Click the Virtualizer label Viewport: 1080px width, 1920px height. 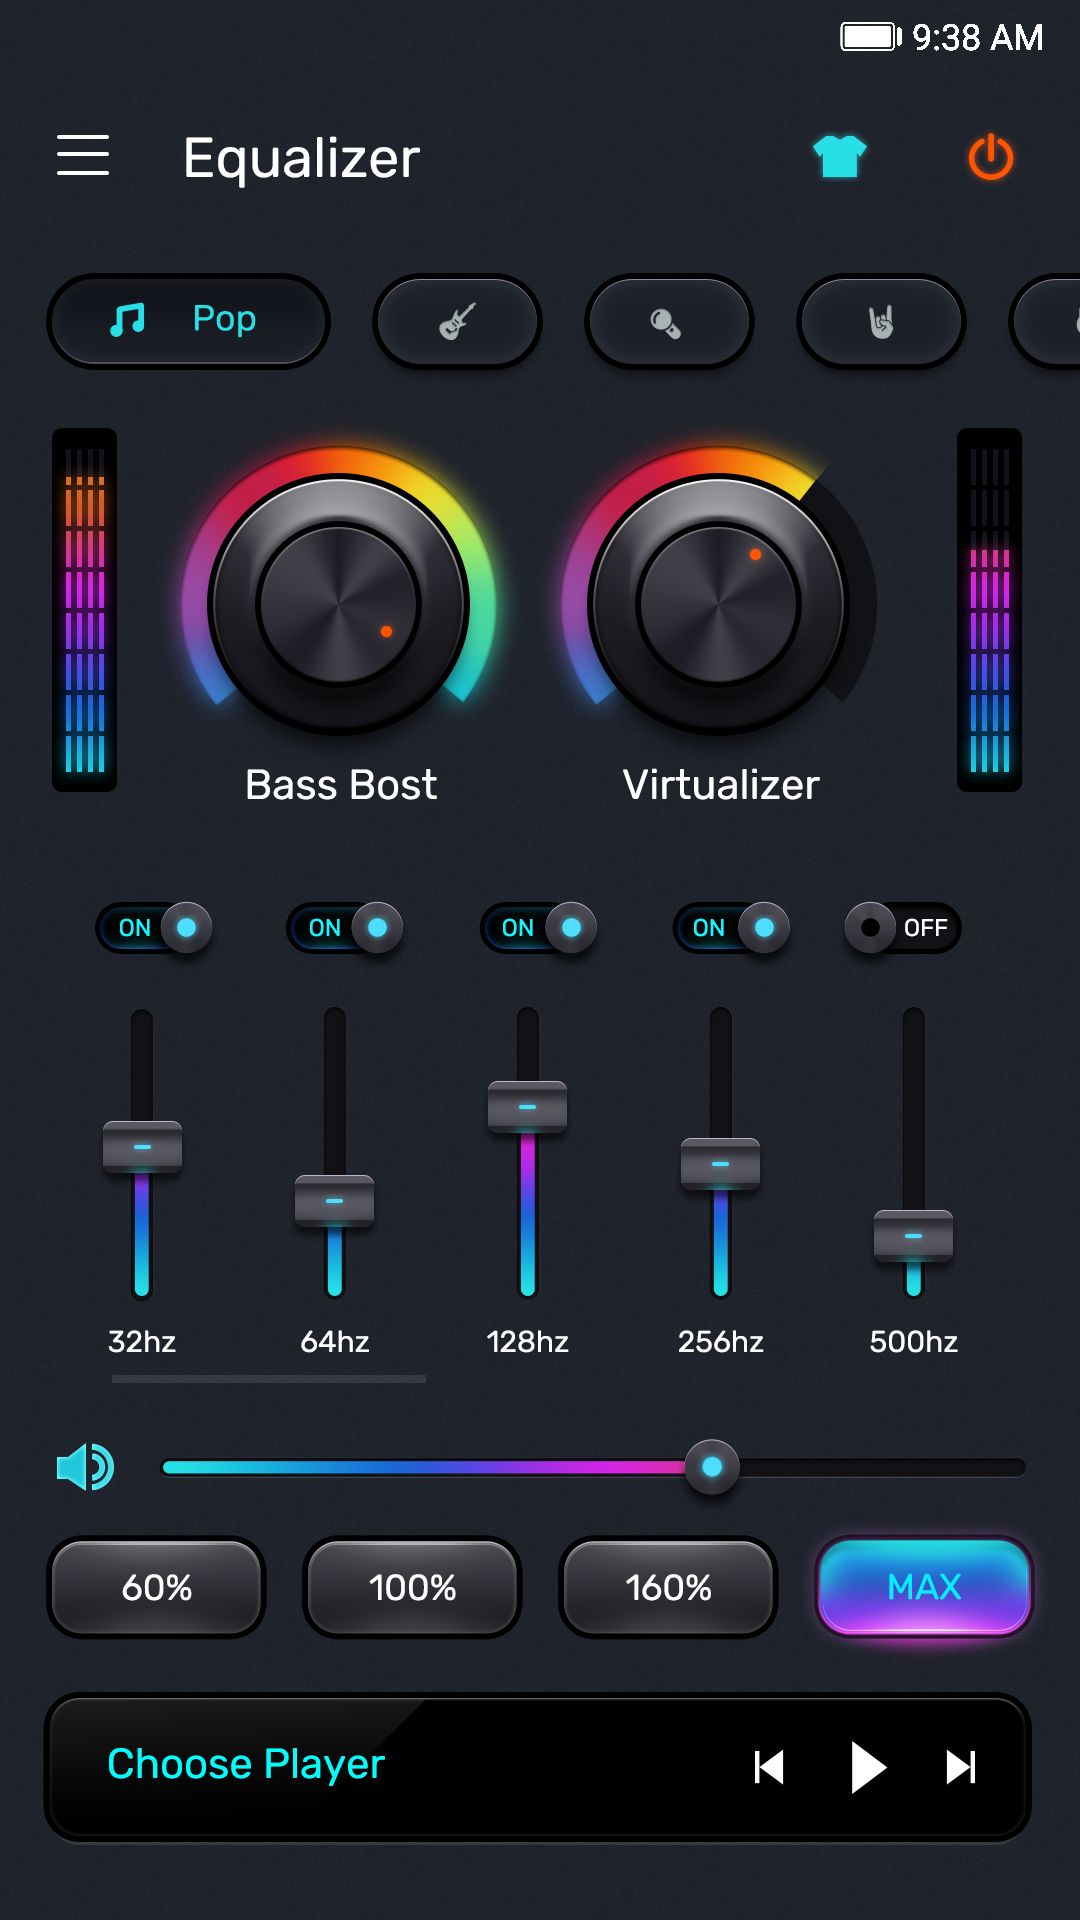pos(721,785)
